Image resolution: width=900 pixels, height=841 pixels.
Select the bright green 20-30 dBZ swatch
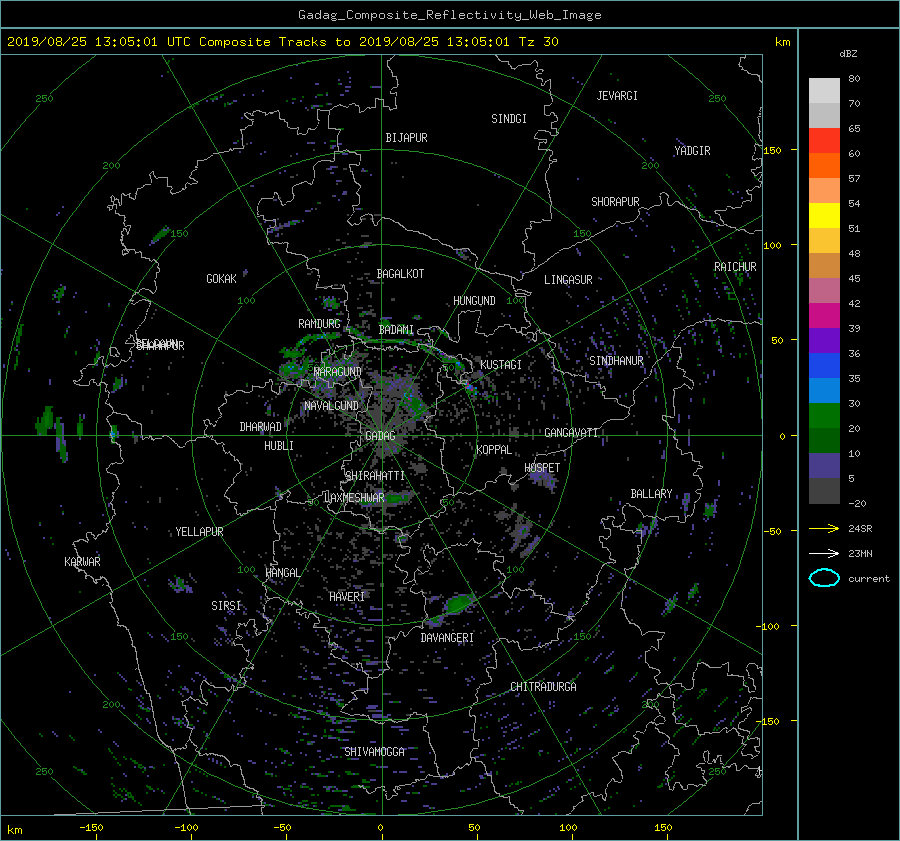[824, 416]
